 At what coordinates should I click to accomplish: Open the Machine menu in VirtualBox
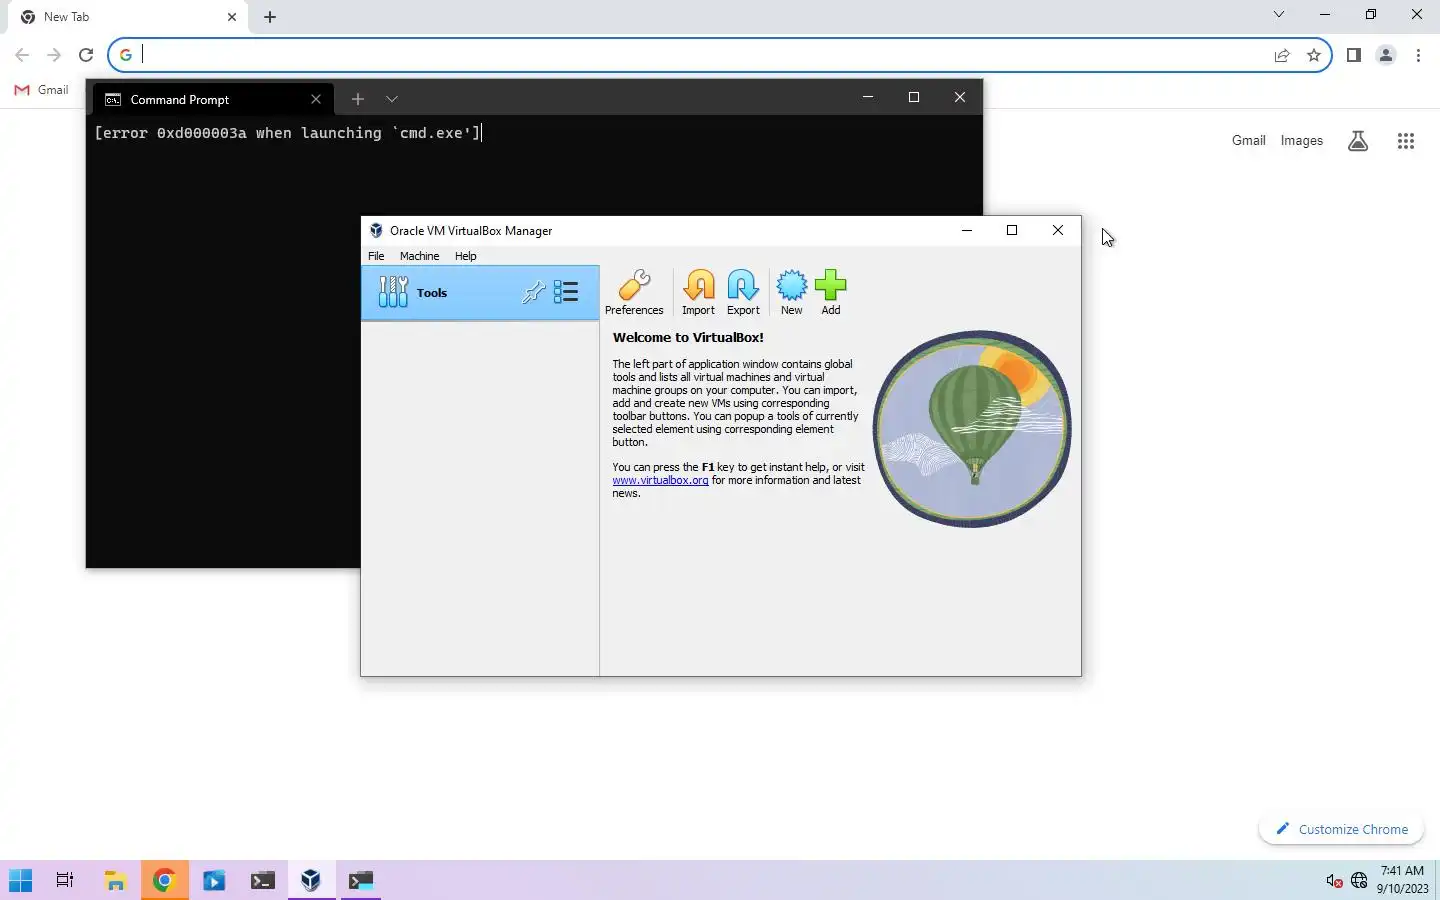(x=419, y=256)
